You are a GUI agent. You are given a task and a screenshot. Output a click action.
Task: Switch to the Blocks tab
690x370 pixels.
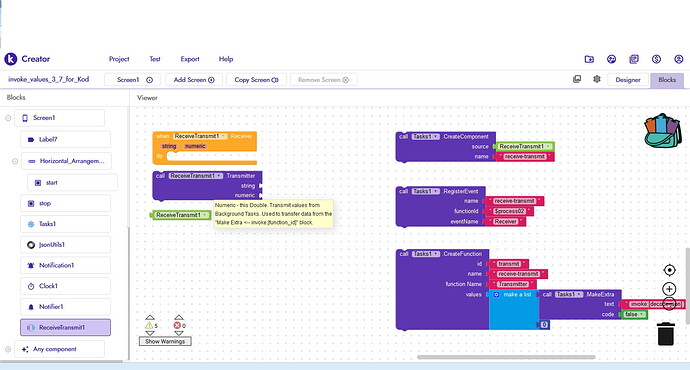tap(667, 80)
